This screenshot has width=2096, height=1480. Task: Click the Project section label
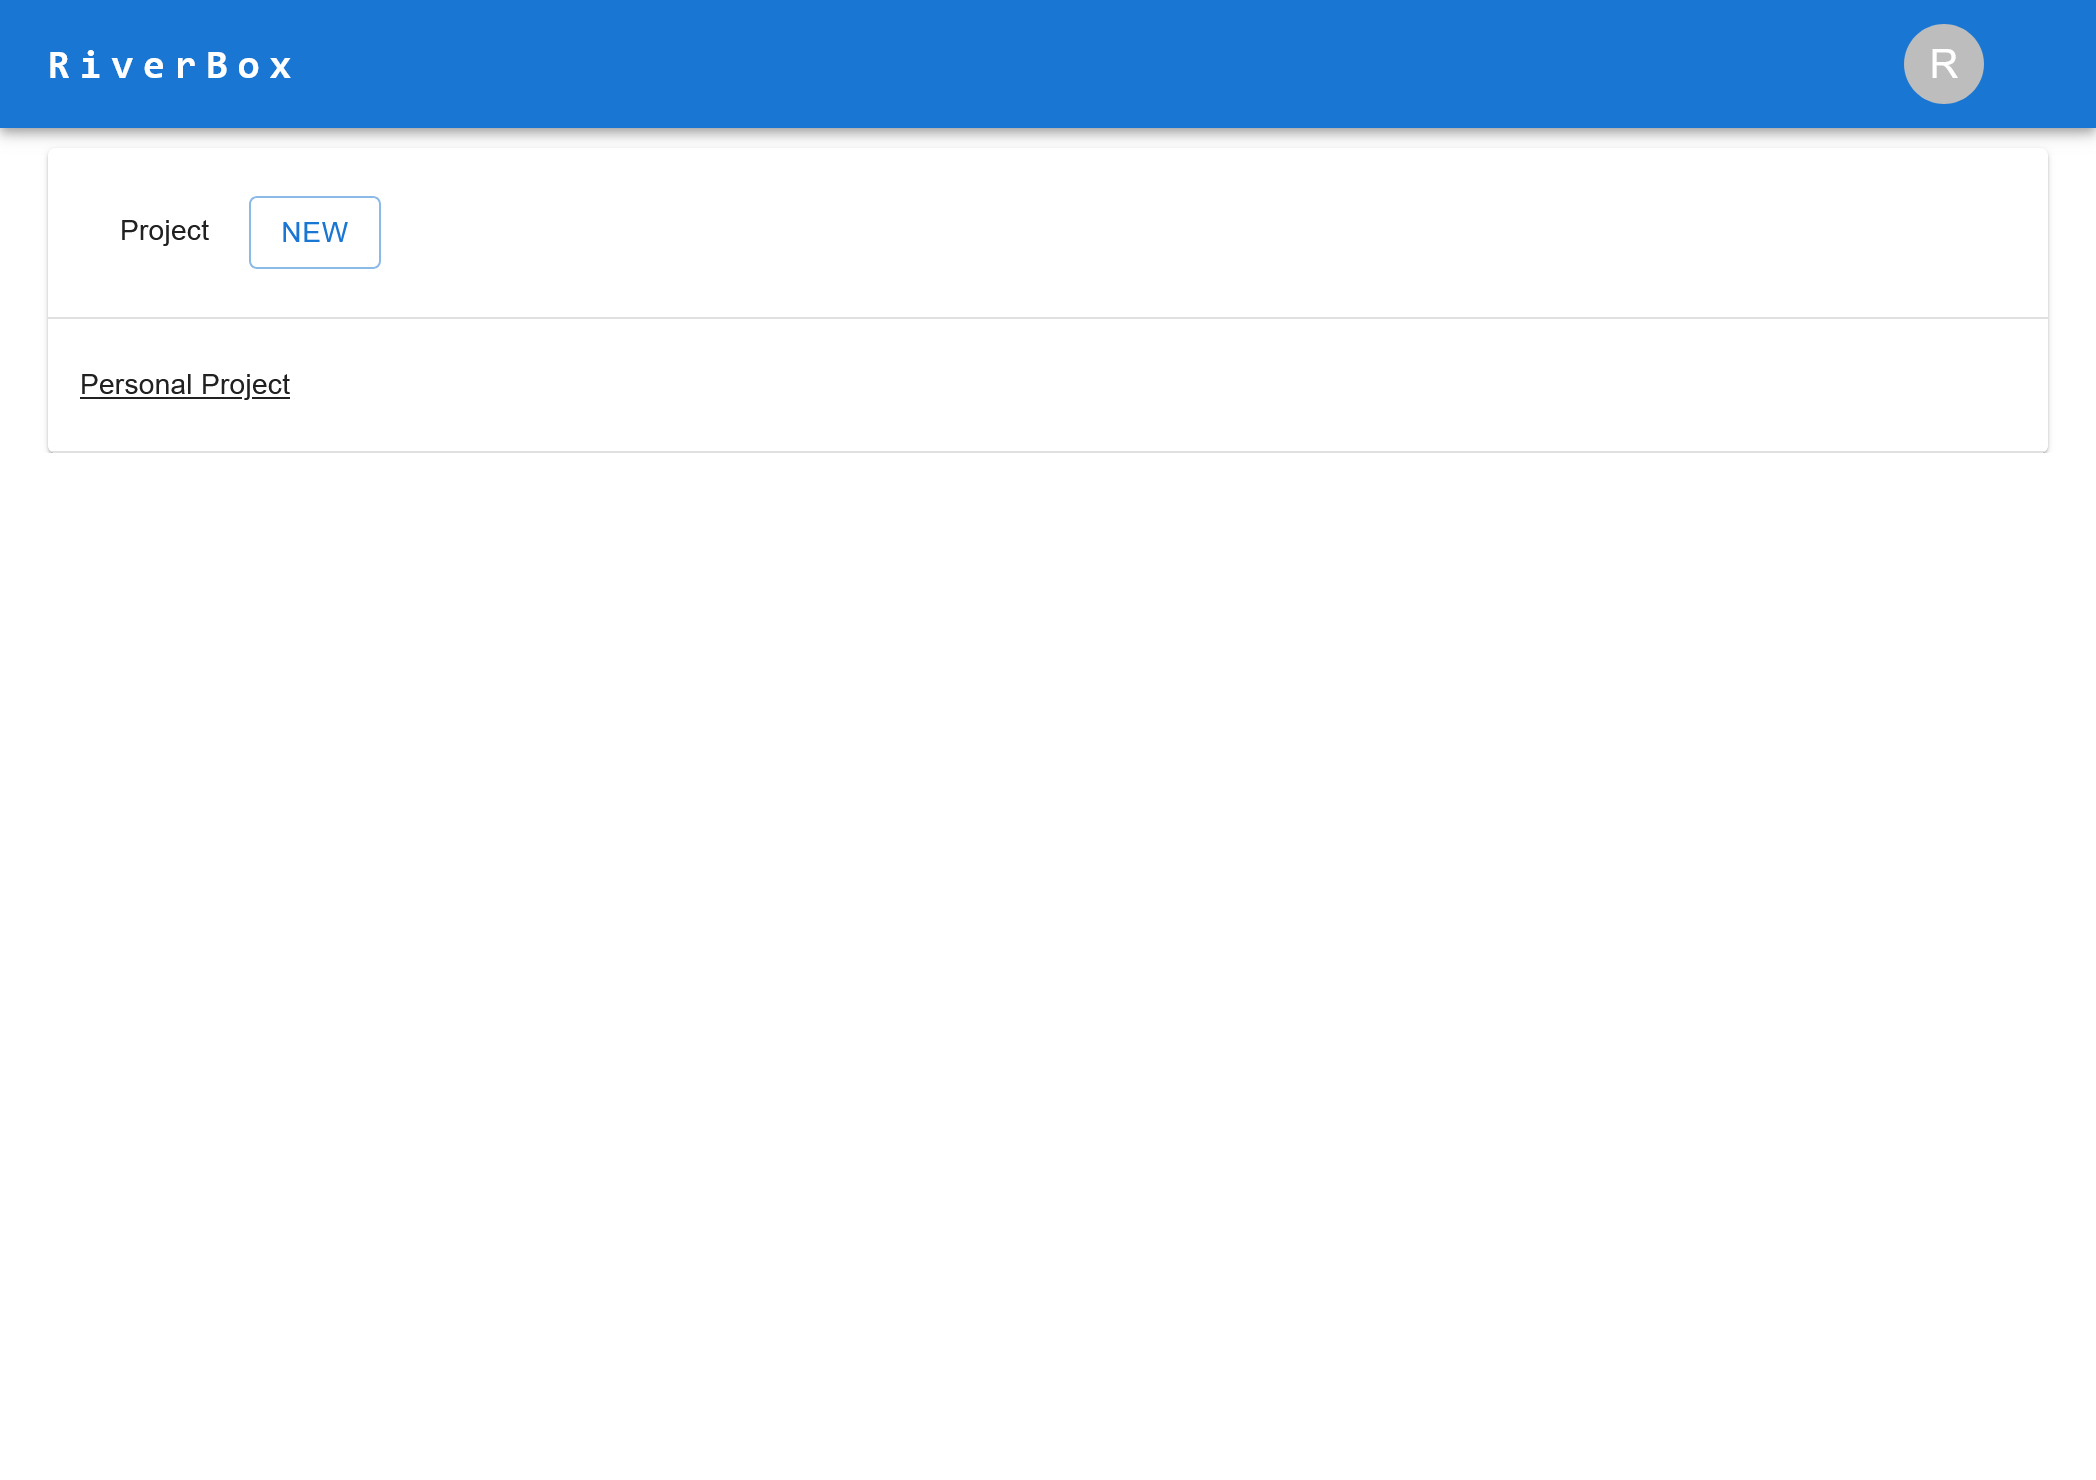point(164,231)
